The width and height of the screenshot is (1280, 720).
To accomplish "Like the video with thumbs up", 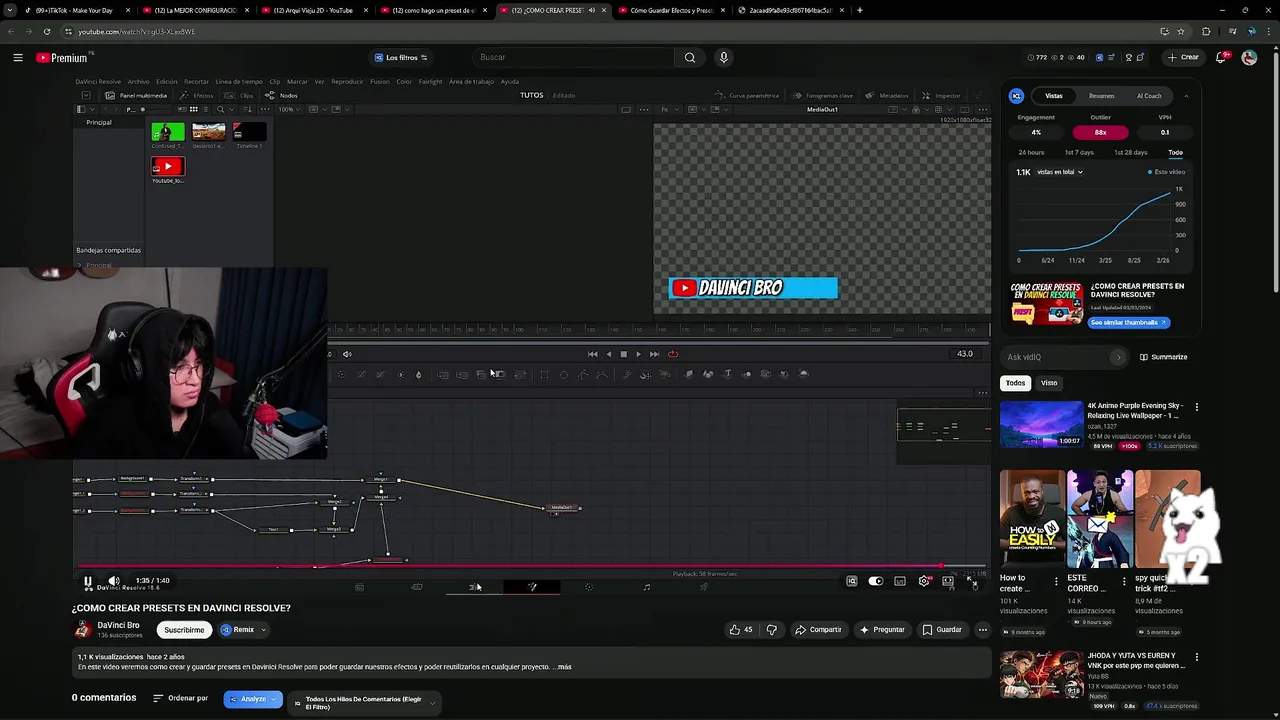I will tap(741, 630).
